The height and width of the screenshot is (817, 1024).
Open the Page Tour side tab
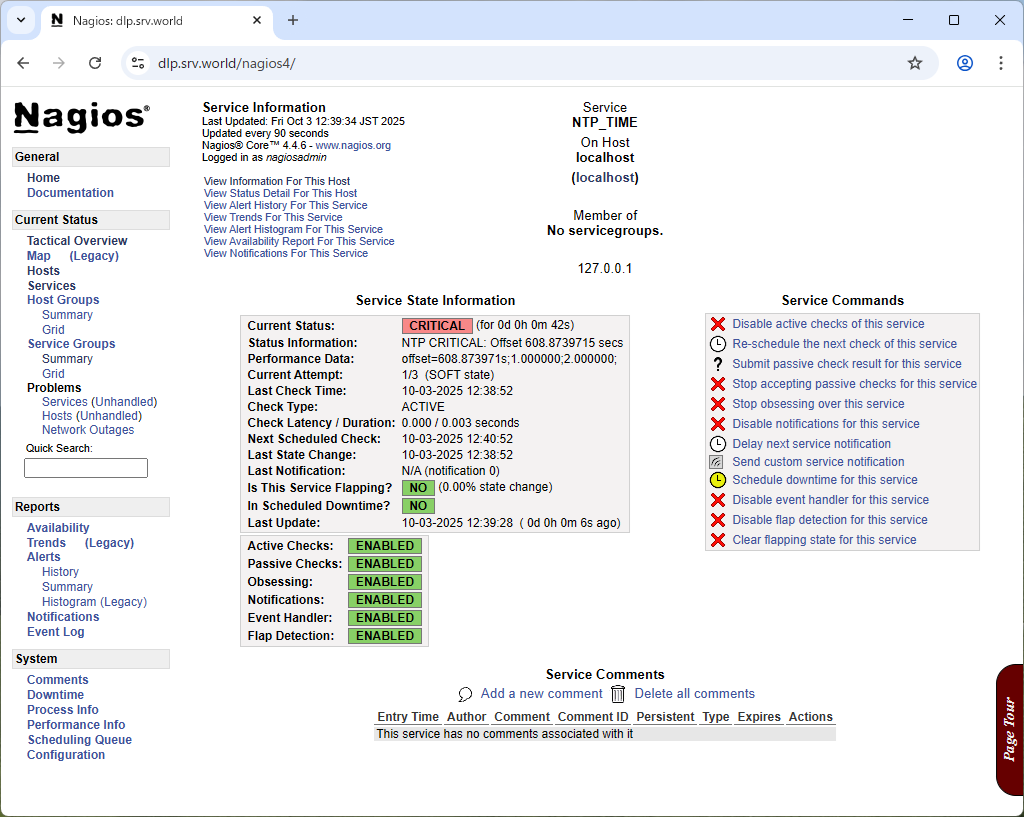point(1010,729)
